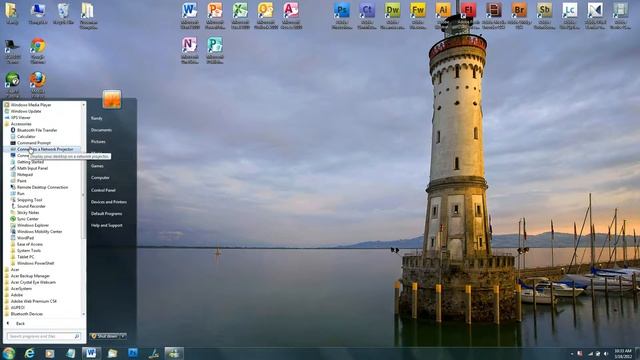Viewport: 640px width, 360px height.
Task: Open the Outlook desktop shortcut
Action: [266, 16]
